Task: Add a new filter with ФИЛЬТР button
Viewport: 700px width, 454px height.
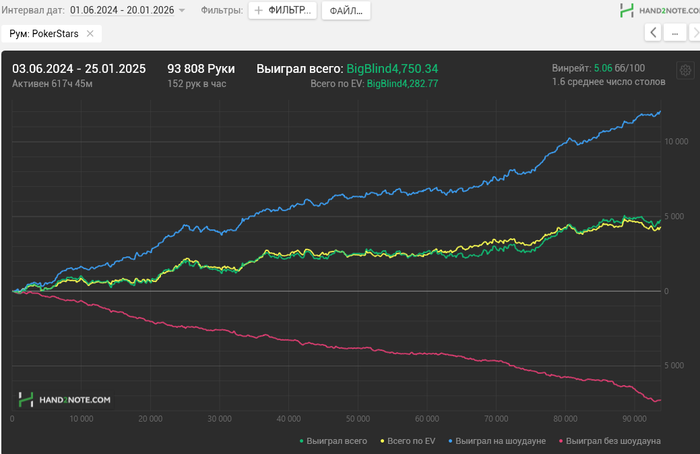Action: point(282,10)
